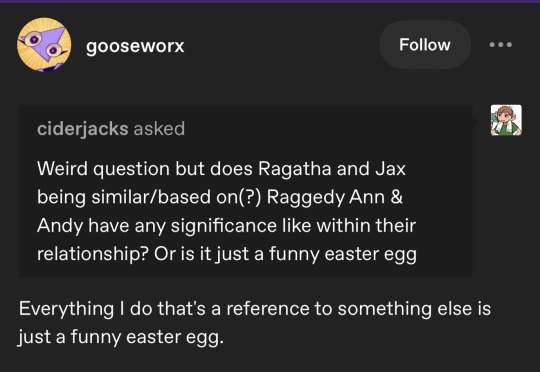Image resolution: width=540 pixels, height=372 pixels.
Task: Click the line starting "relationship? Or is it"
Action: click(227, 255)
